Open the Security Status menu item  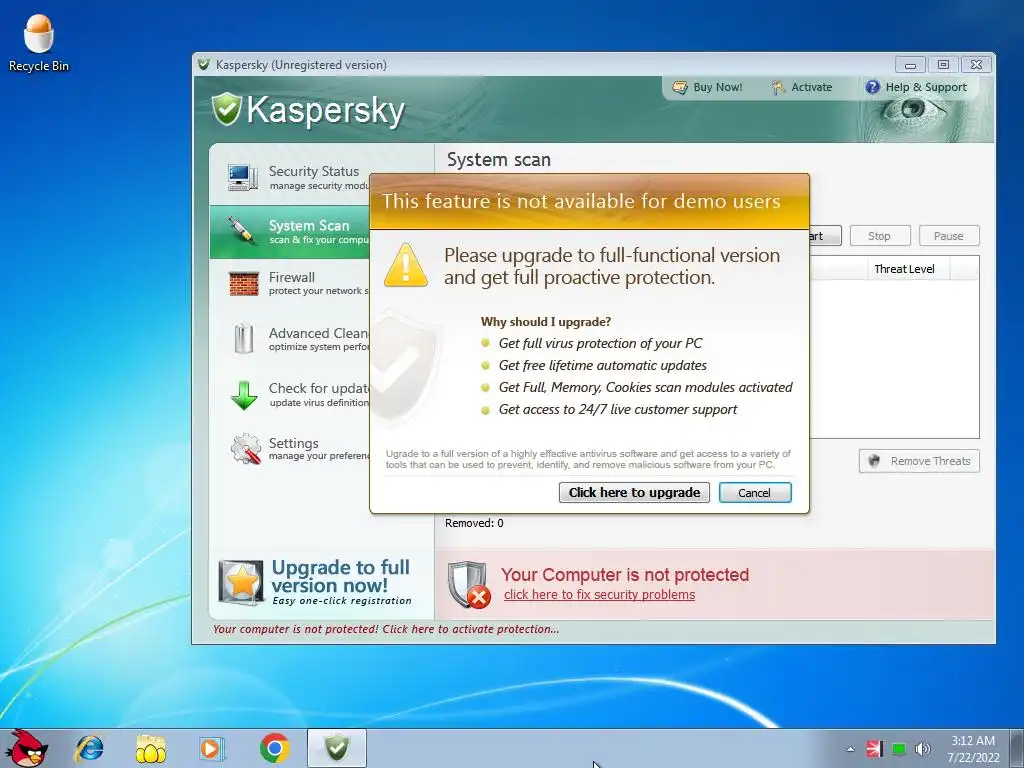pyautogui.click(x=289, y=177)
